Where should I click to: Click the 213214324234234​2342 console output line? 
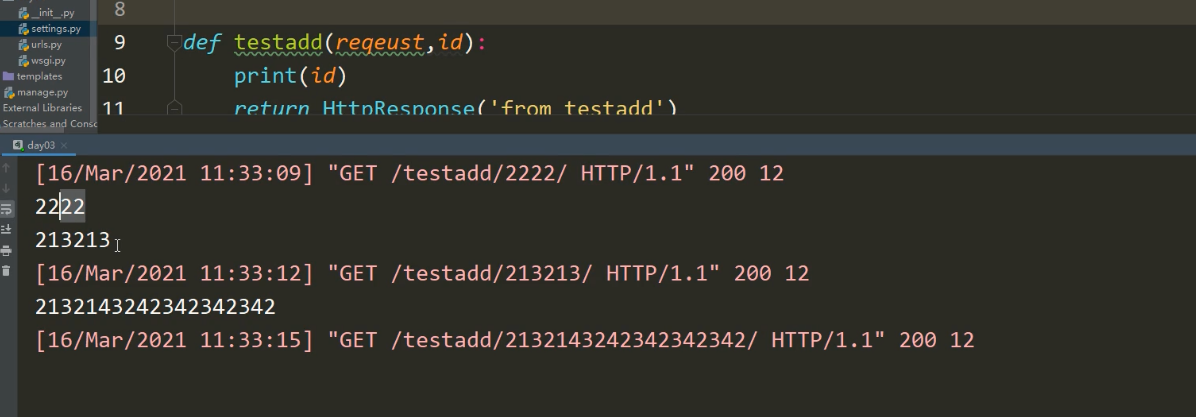tap(155, 307)
